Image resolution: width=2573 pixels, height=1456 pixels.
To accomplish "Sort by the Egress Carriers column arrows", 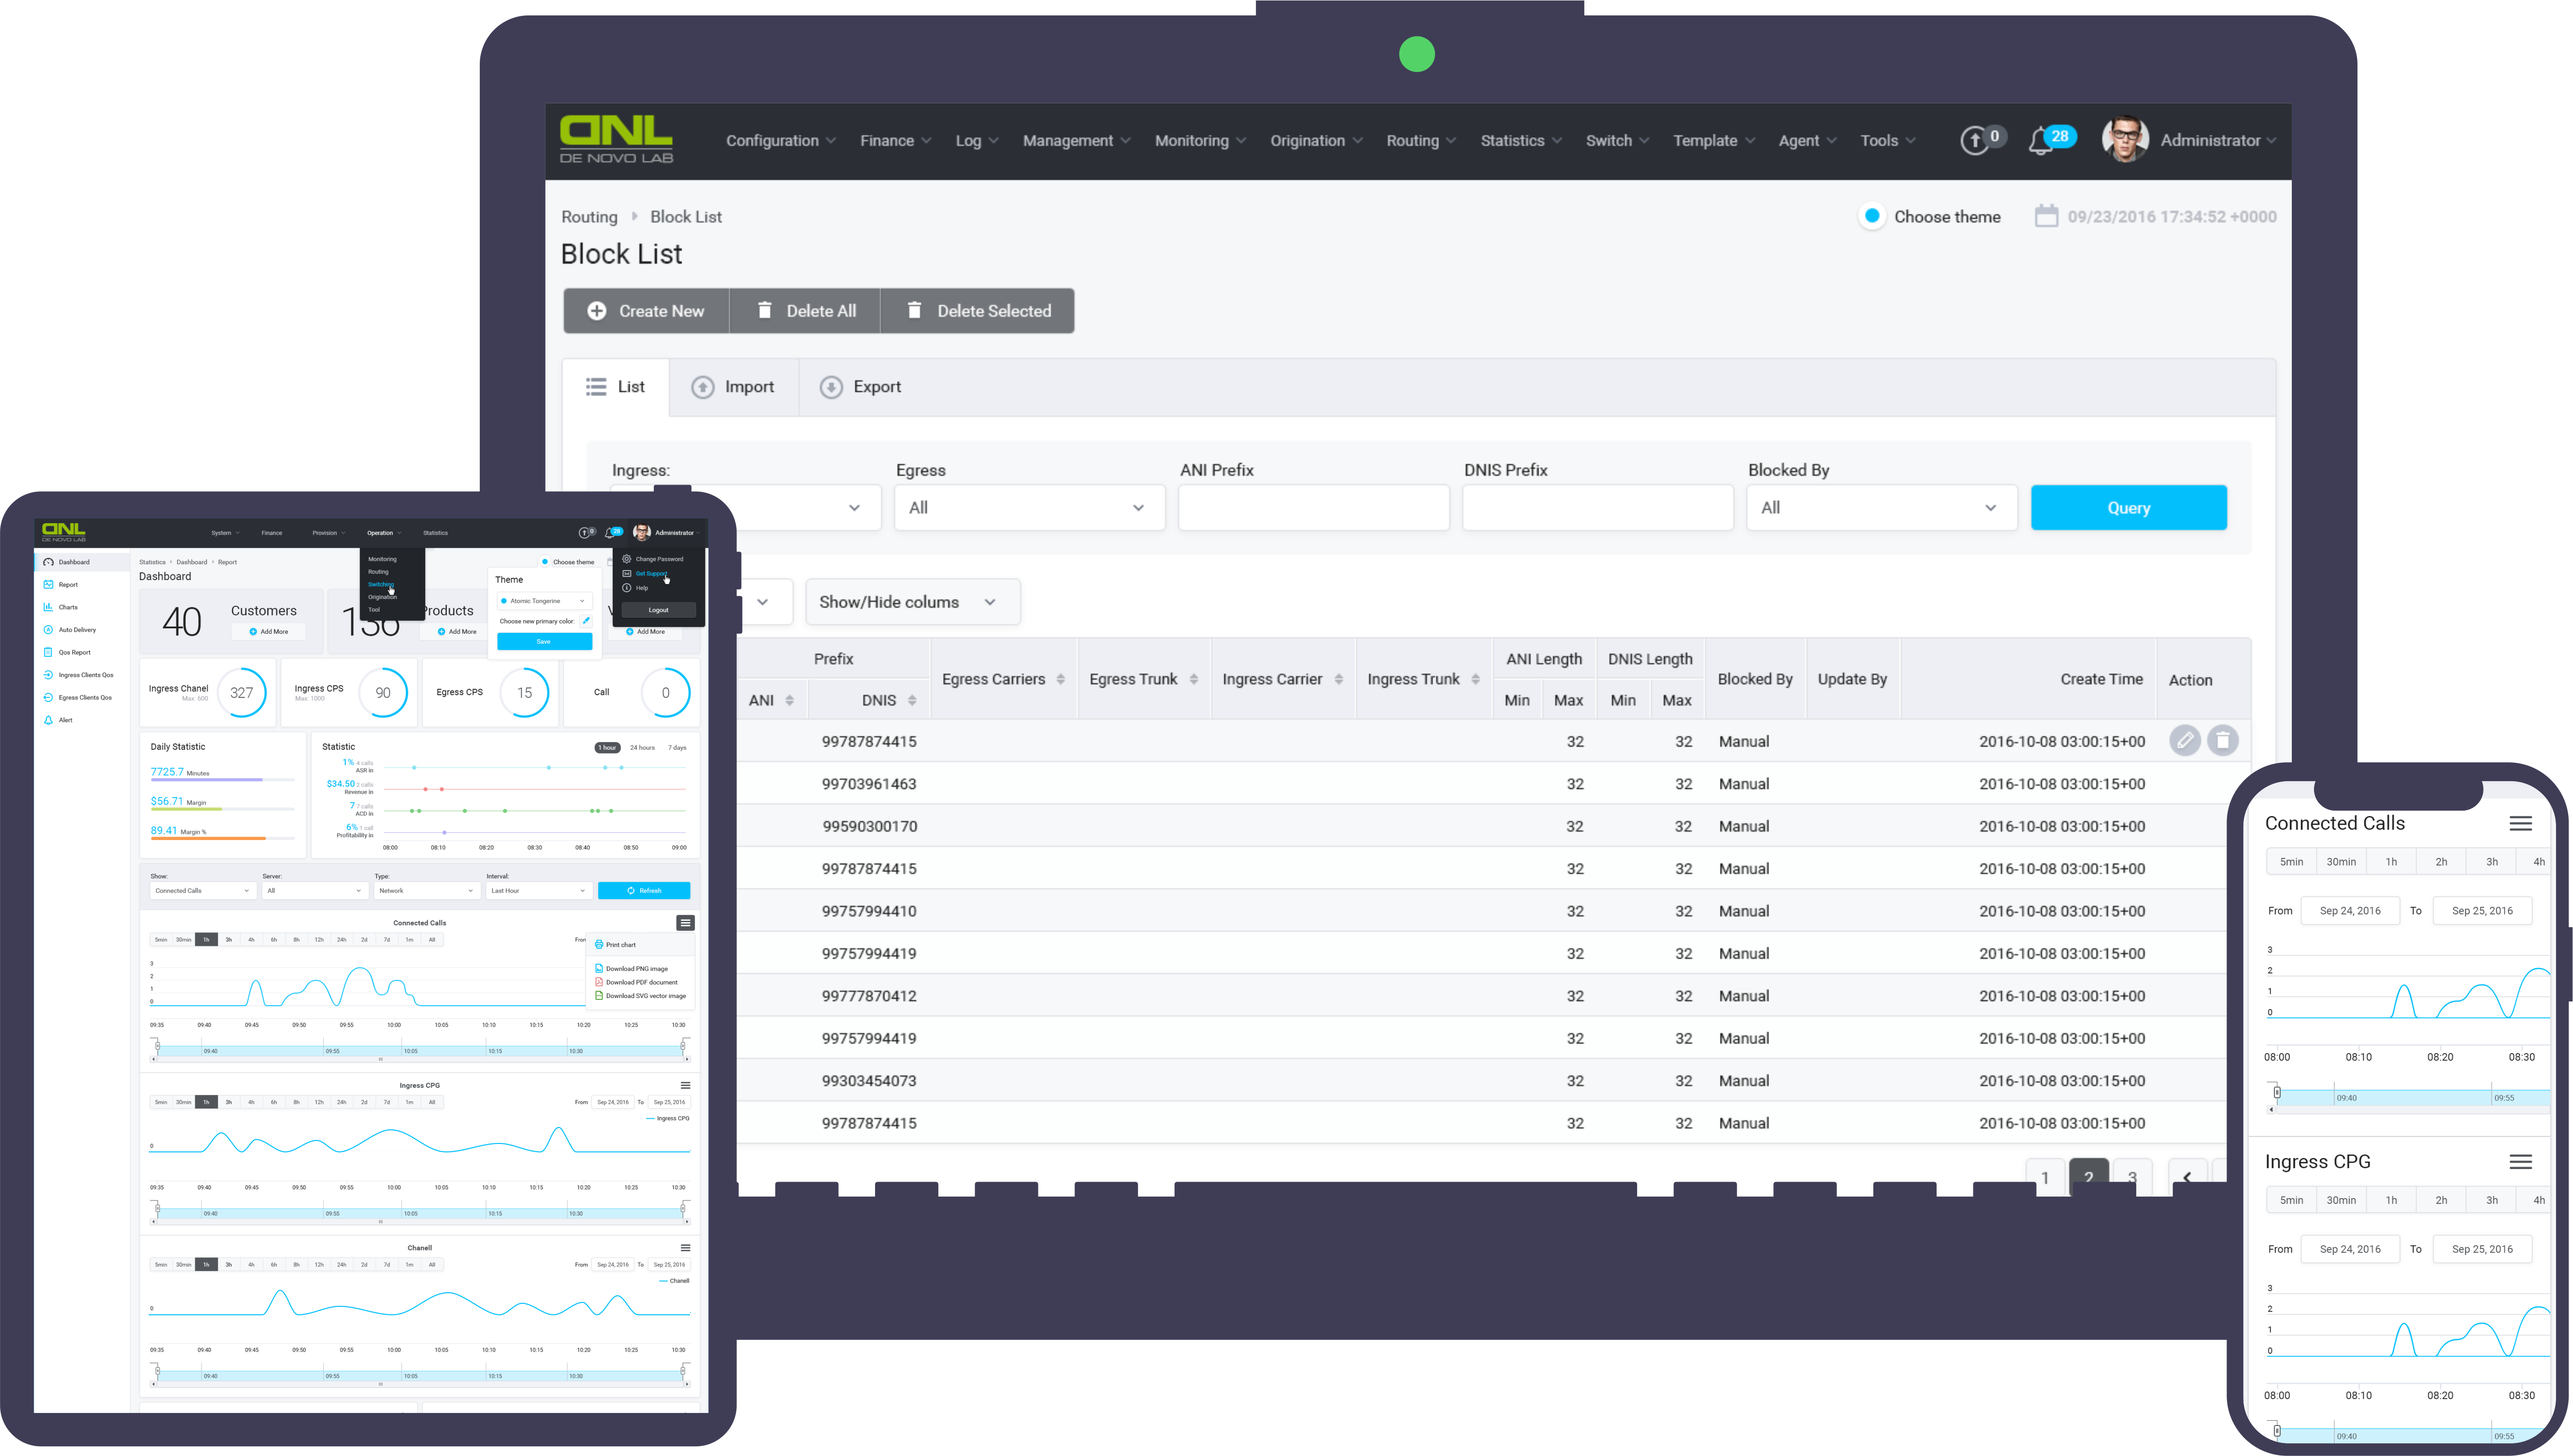I will (x=1061, y=679).
